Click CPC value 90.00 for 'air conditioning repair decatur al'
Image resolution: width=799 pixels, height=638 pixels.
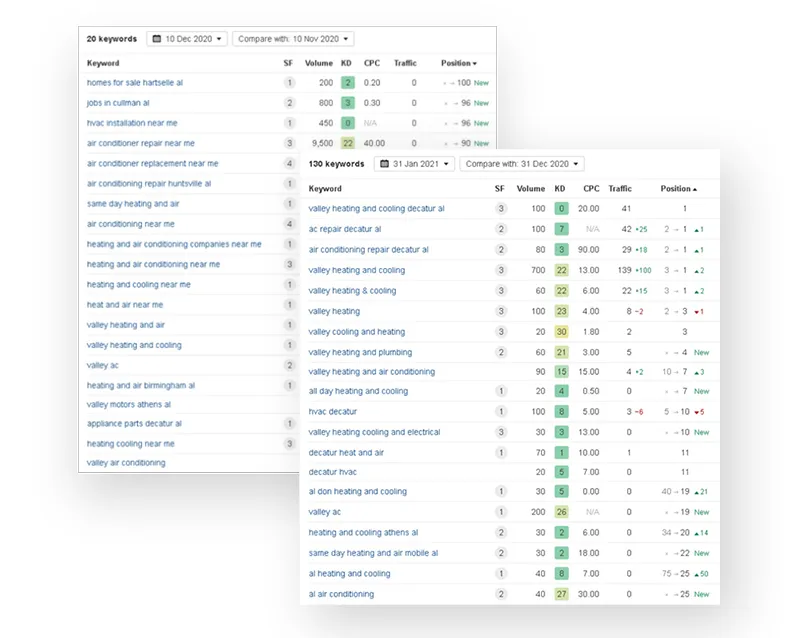click(589, 250)
